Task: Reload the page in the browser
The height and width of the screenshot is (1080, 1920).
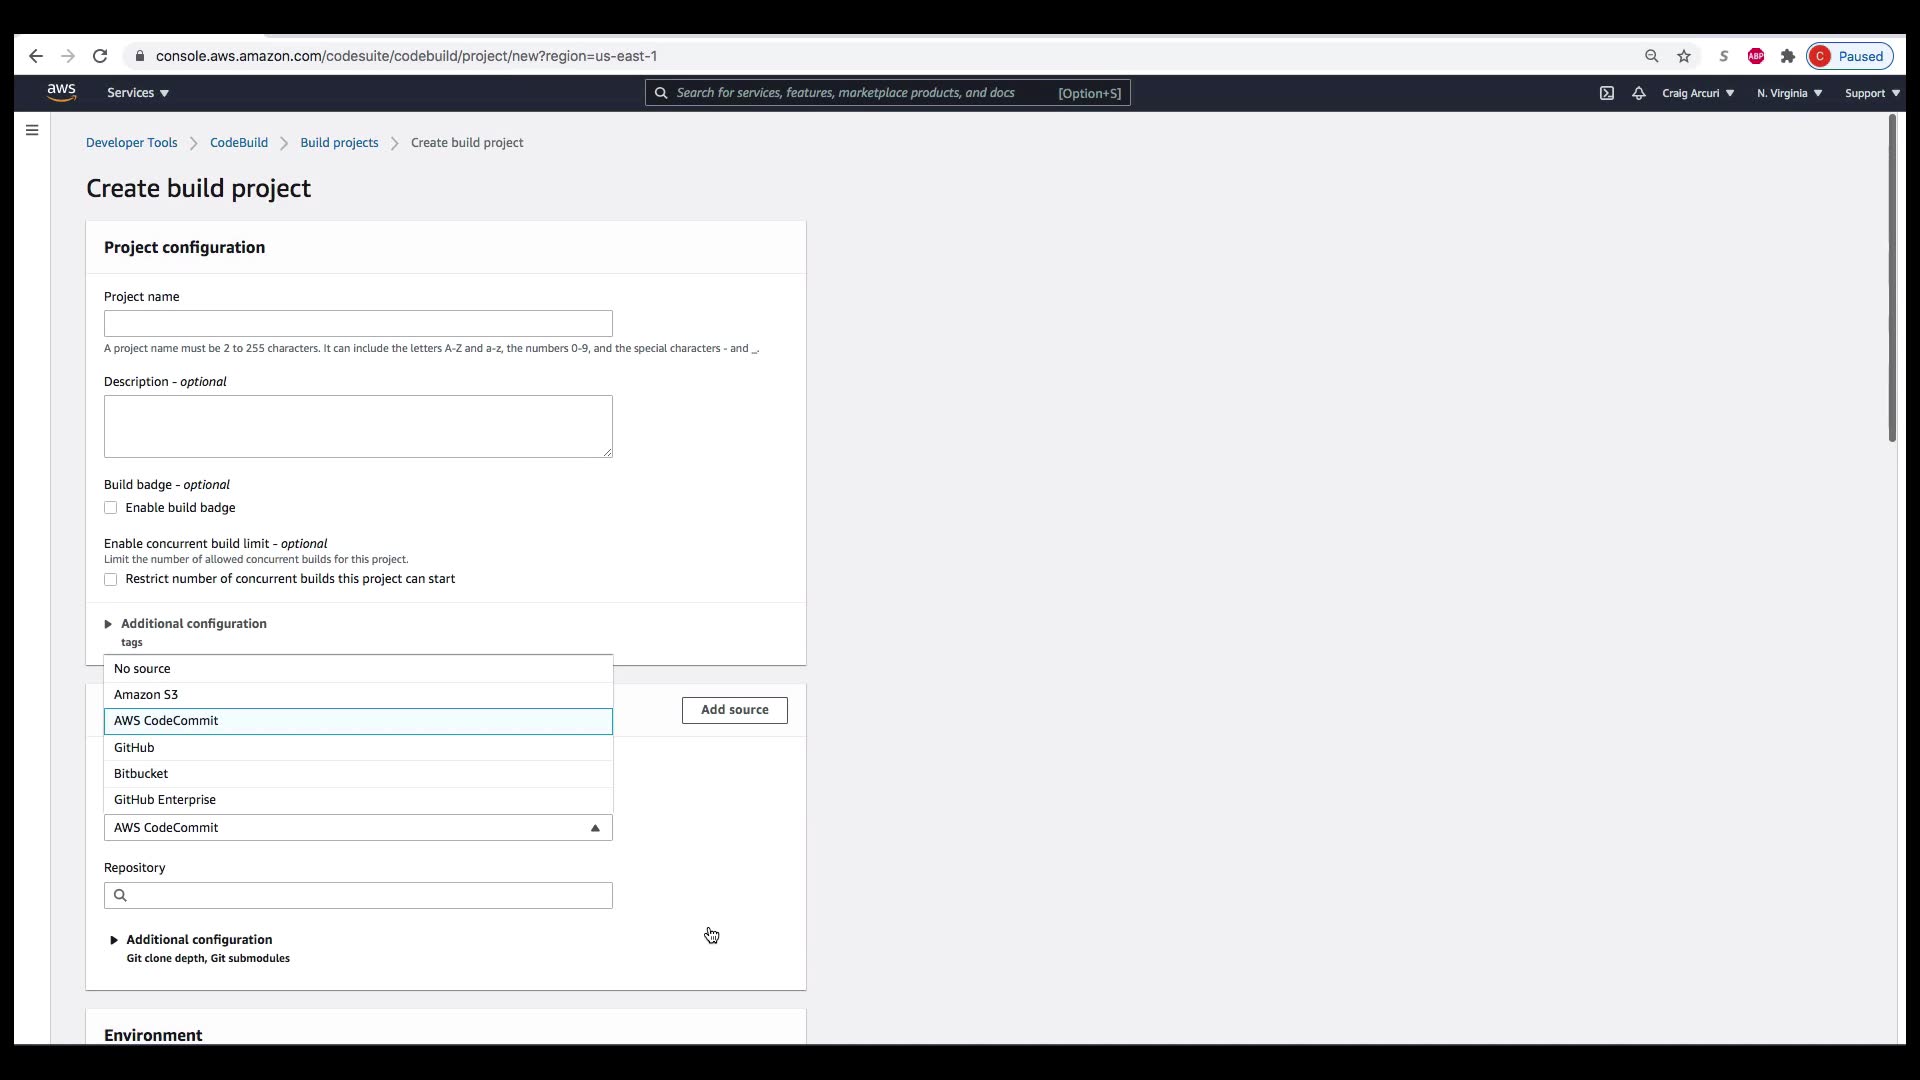Action: [x=100, y=56]
